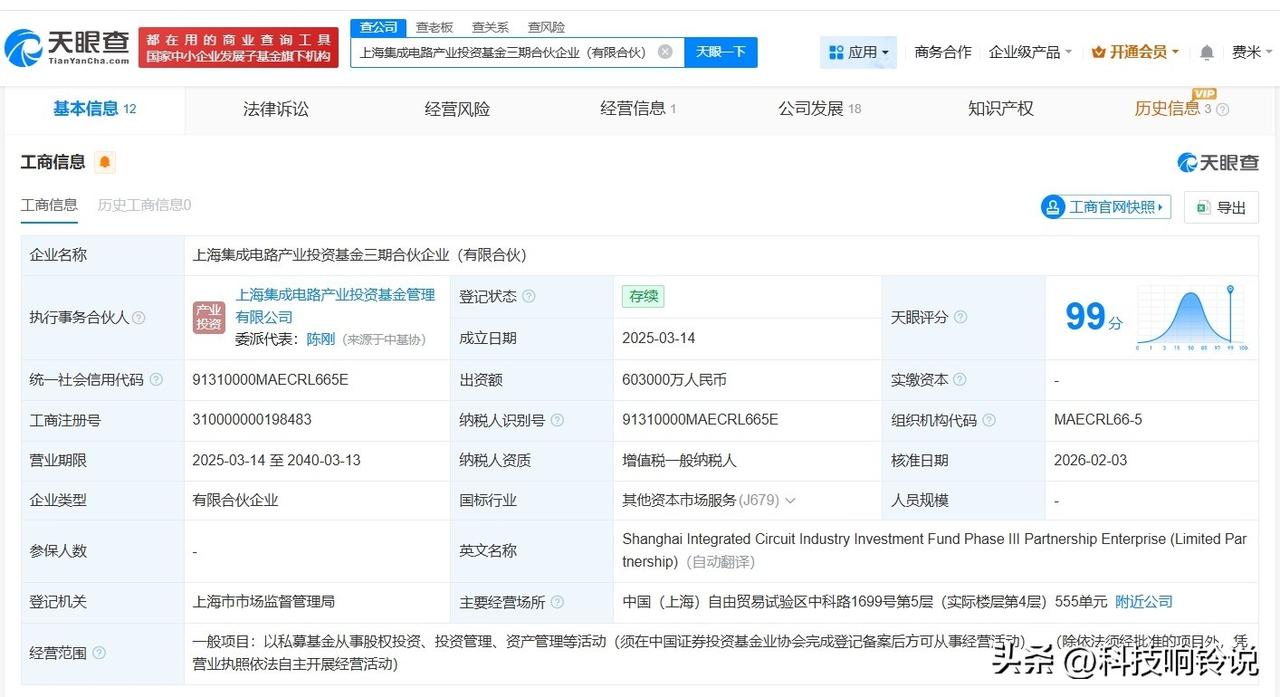Select the 历史工商信息 sub-tab
1280x697 pixels.
click(x=144, y=205)
